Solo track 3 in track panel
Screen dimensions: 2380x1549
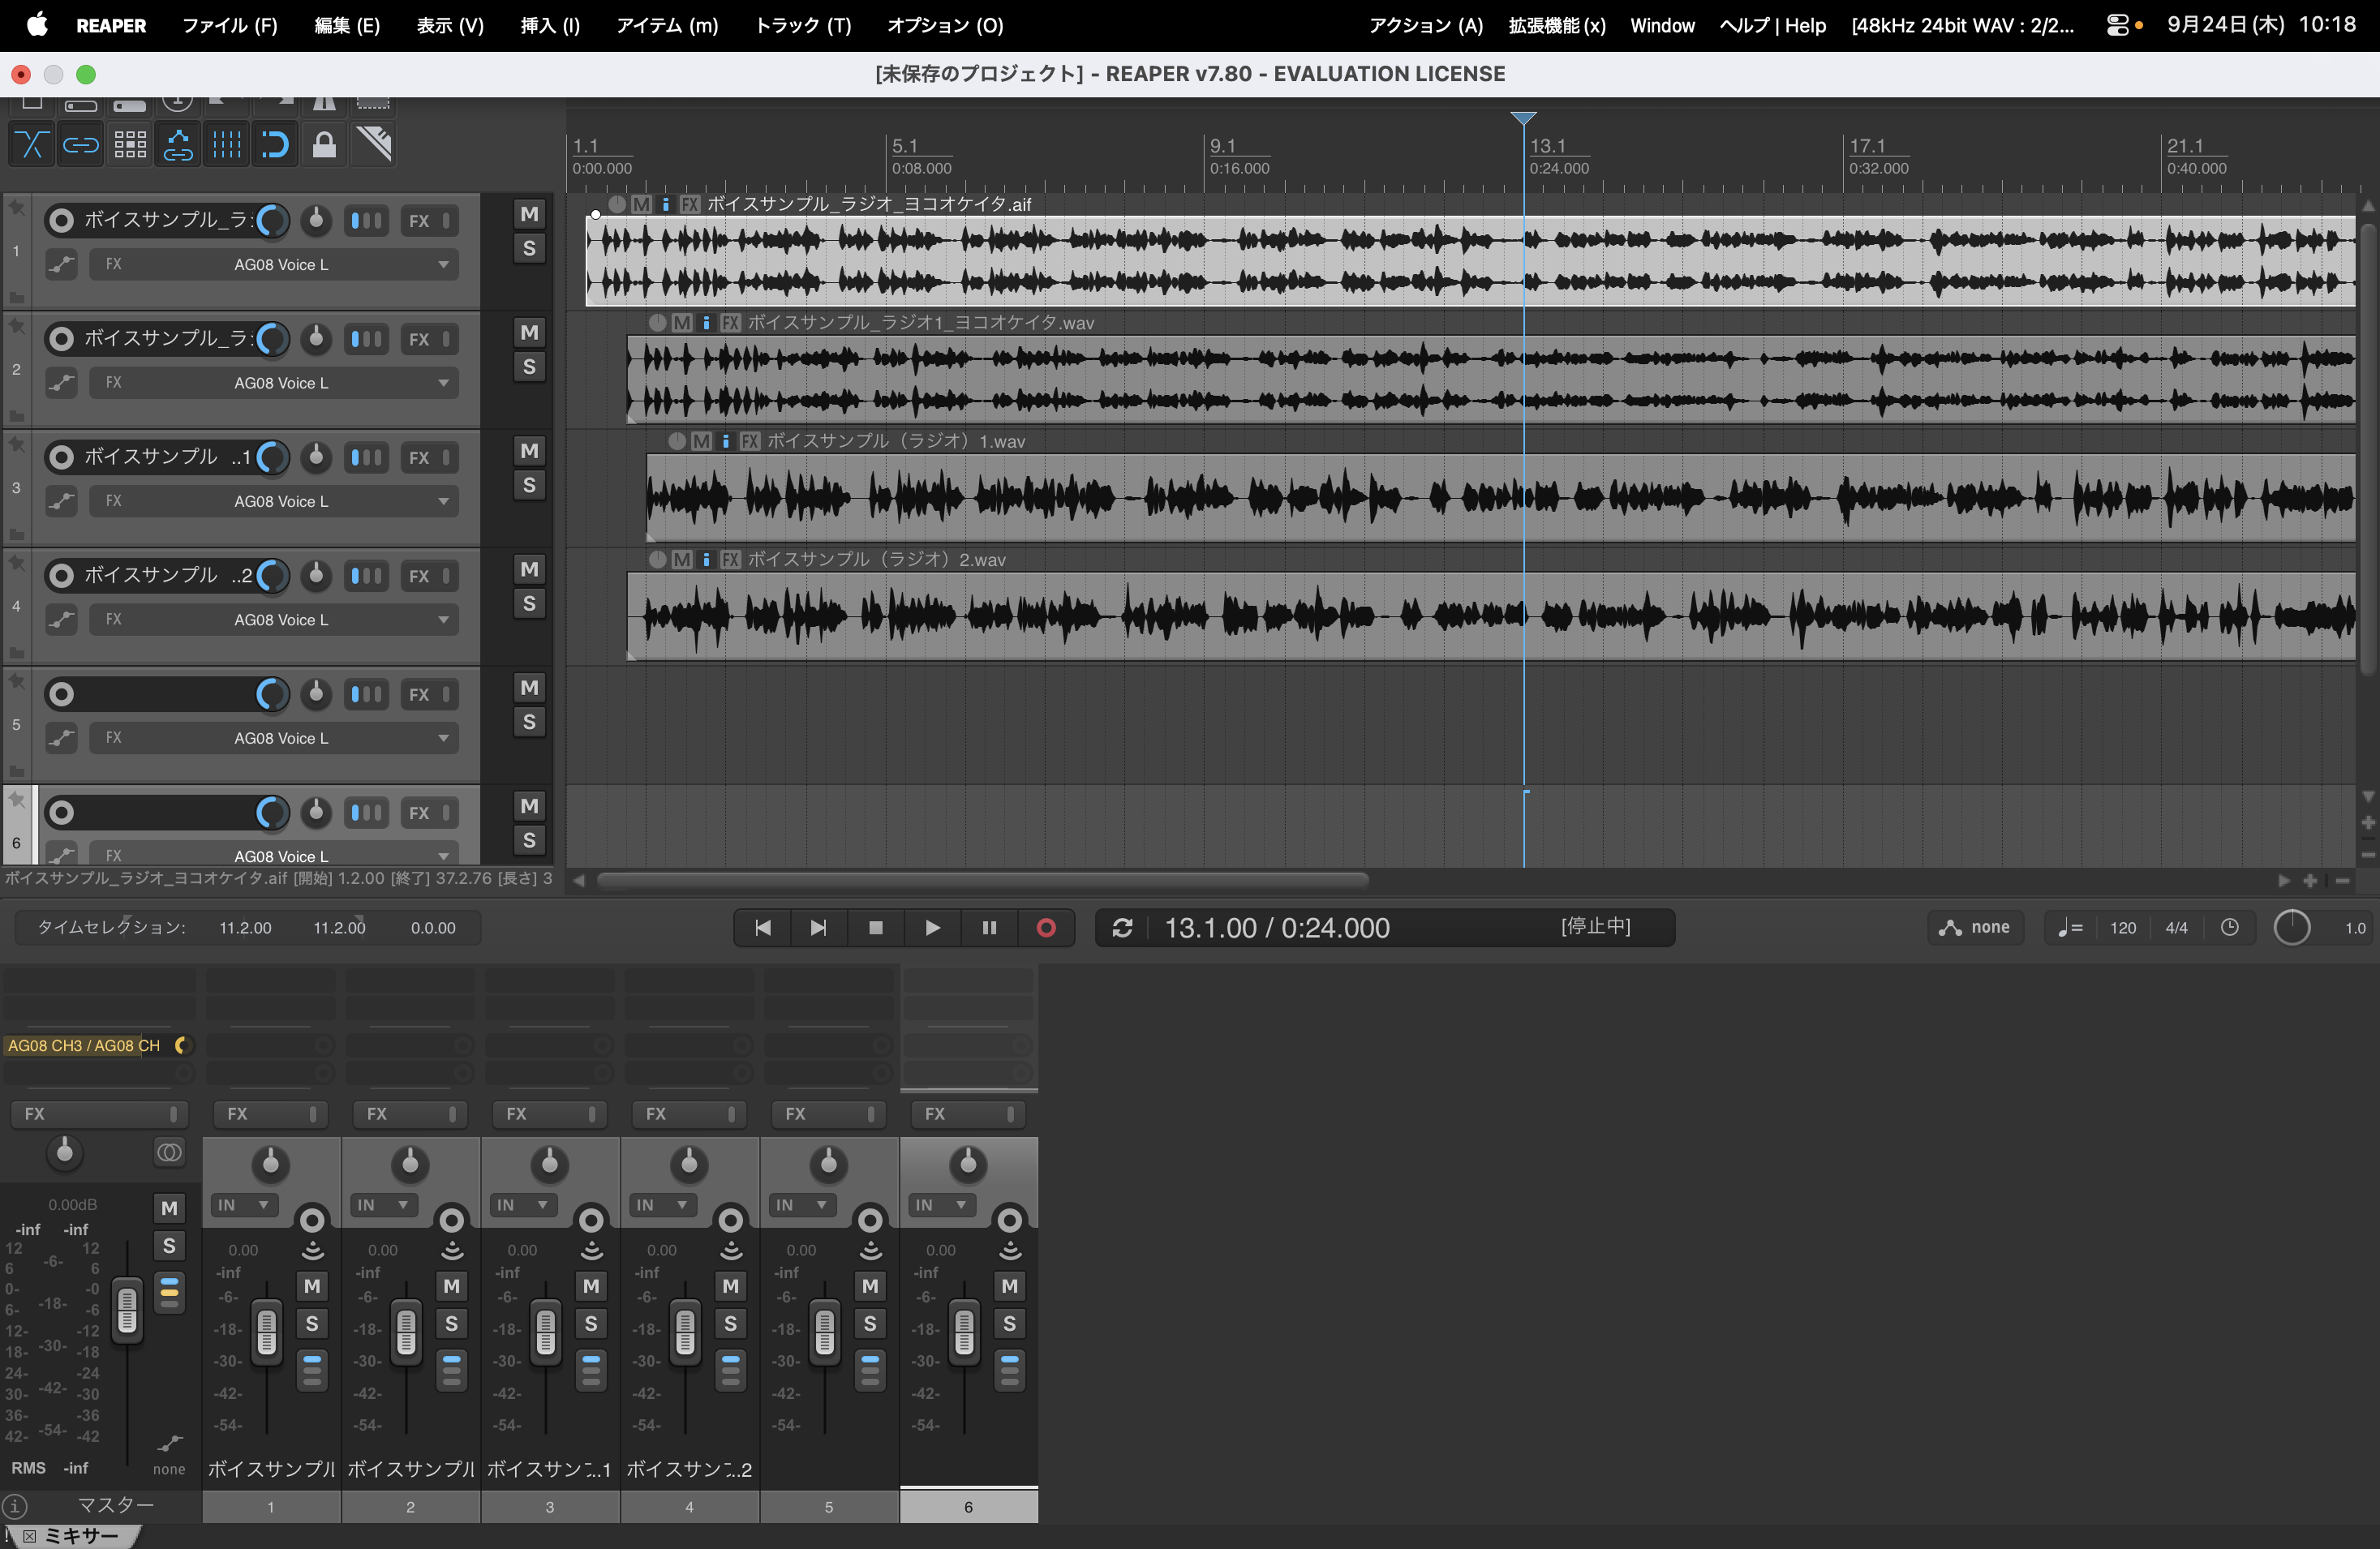529,486
